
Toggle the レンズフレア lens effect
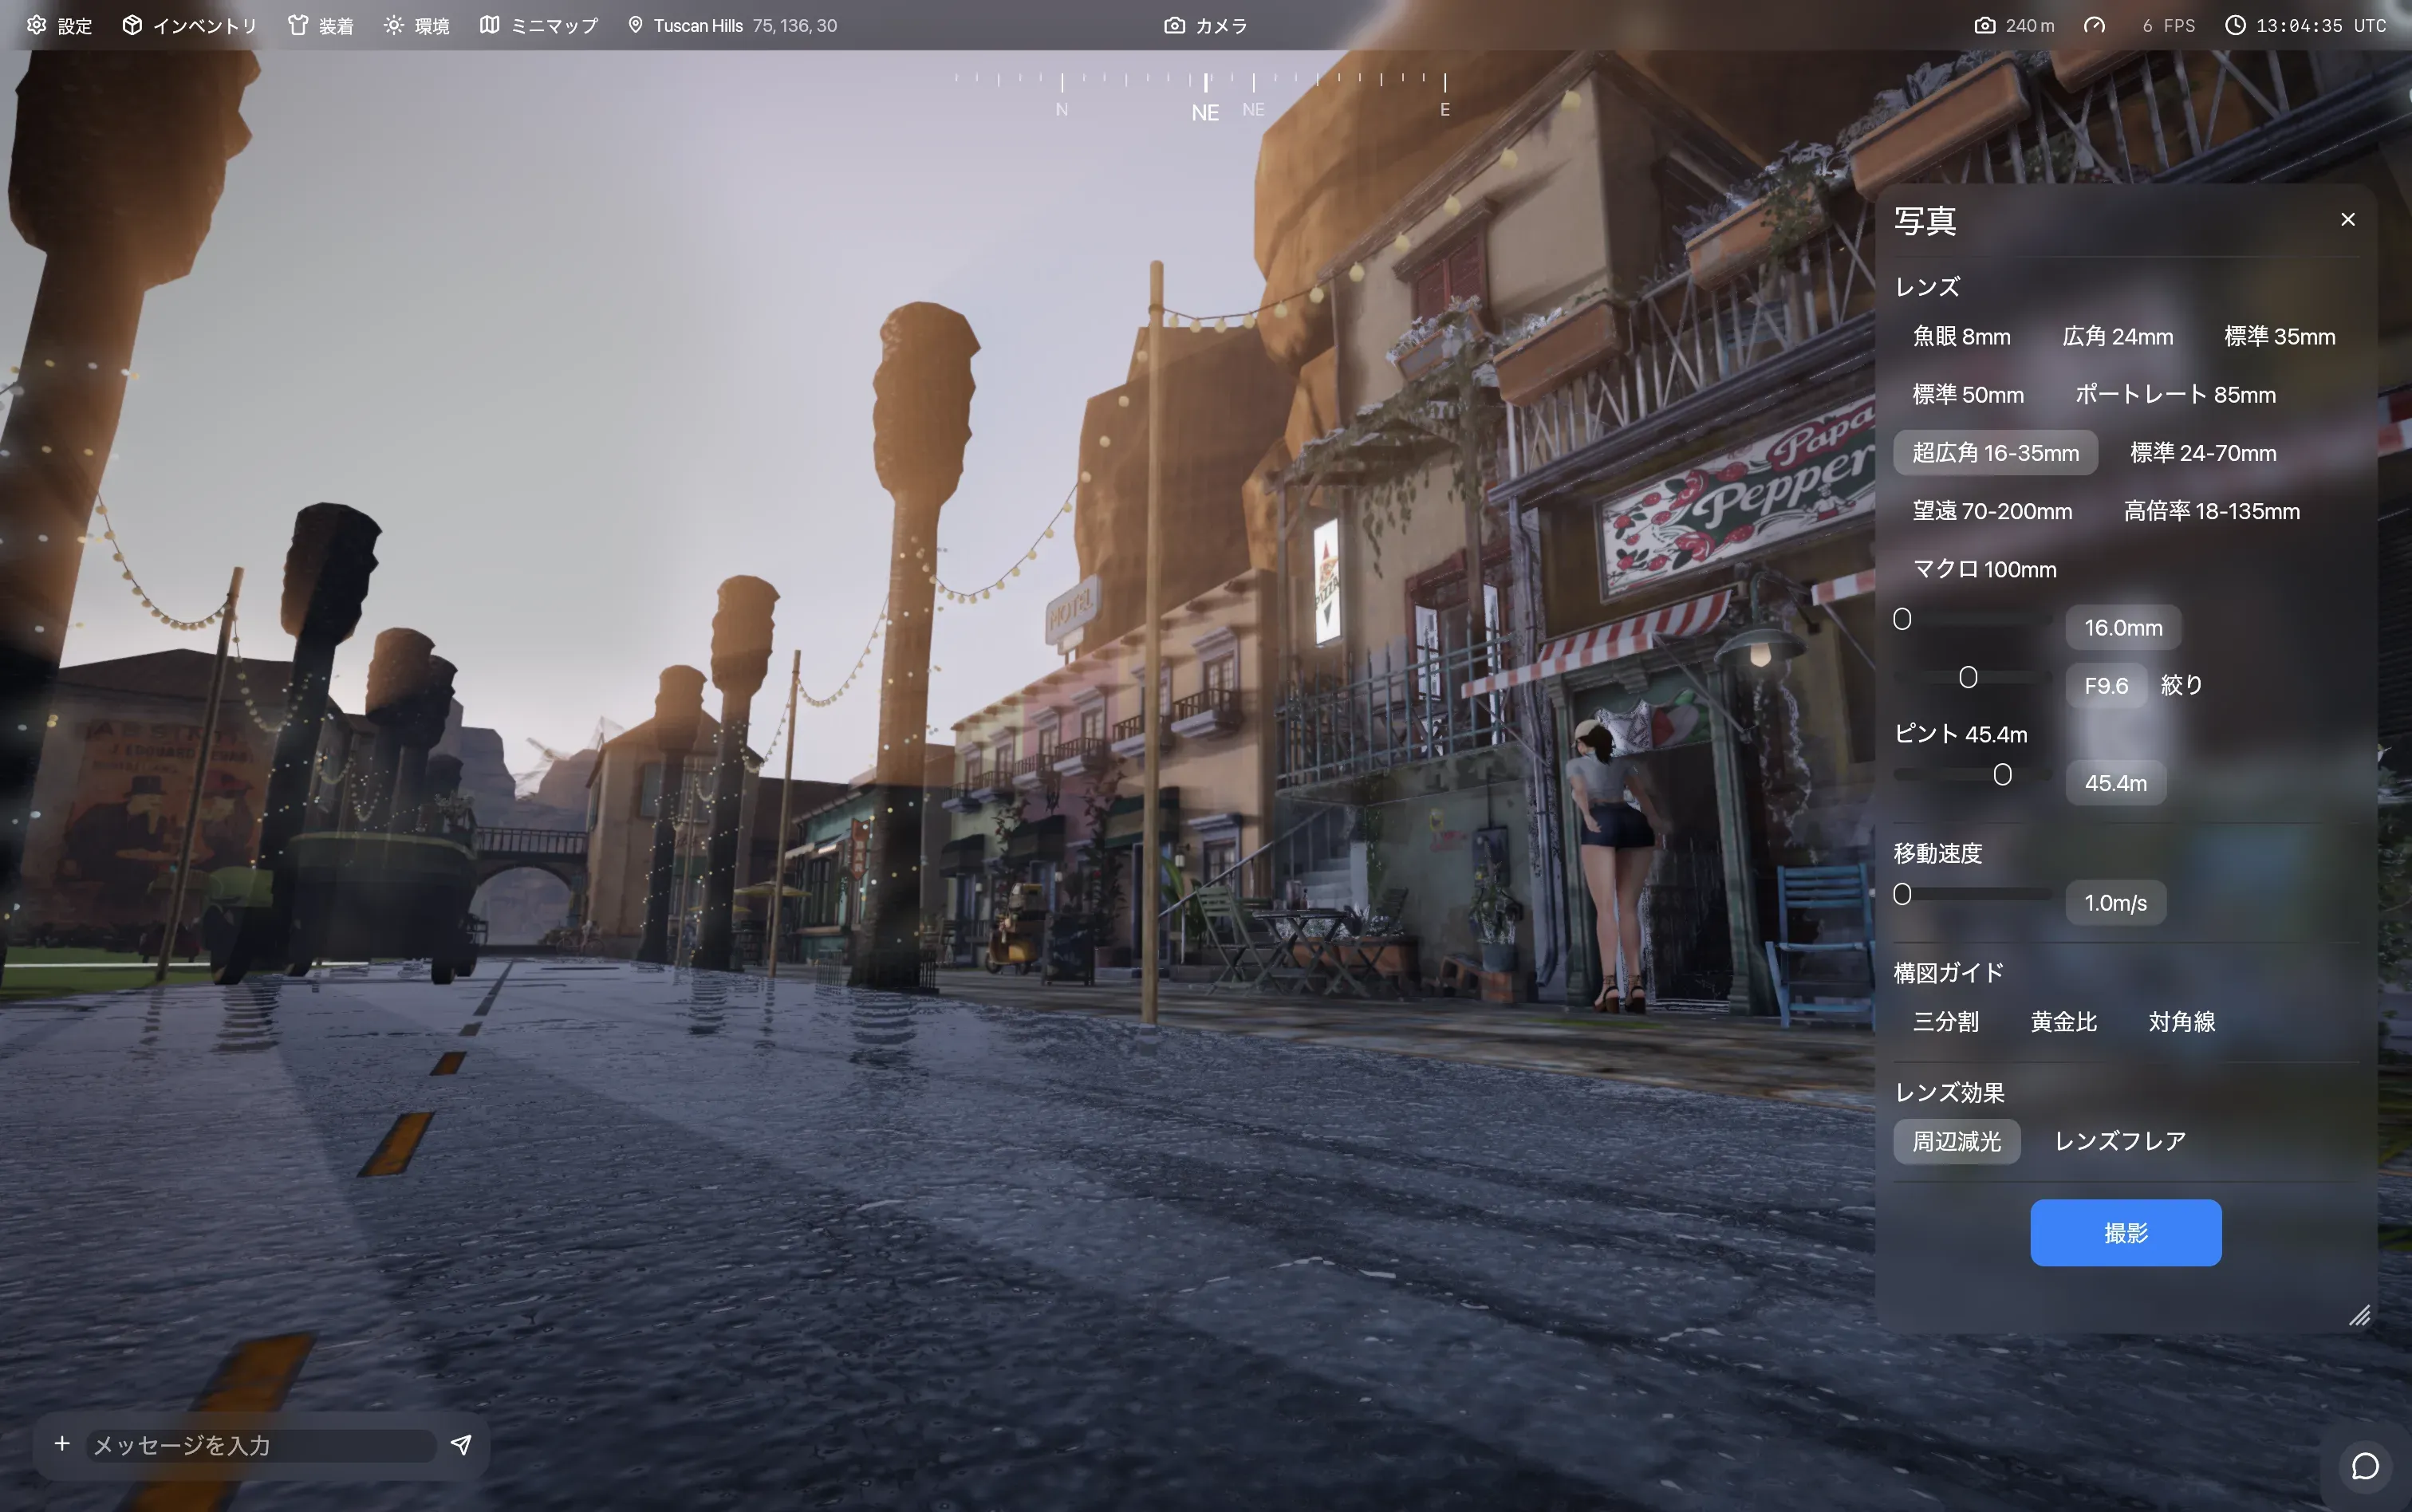[2119, 1141]
